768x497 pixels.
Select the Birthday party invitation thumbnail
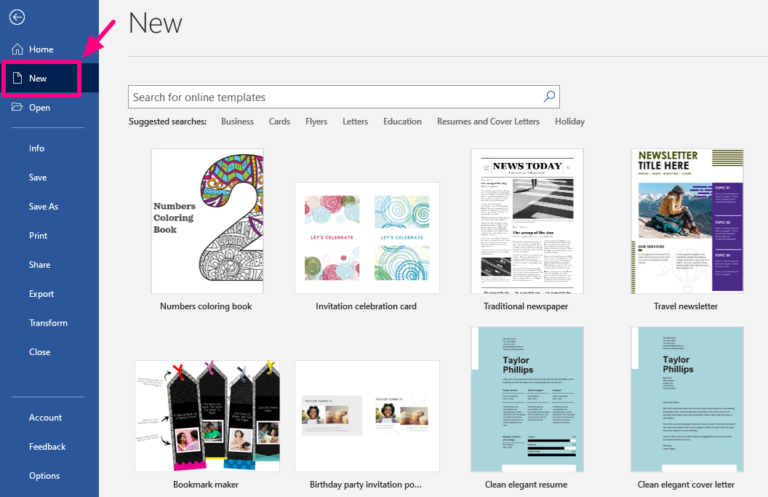pos(367,416)
